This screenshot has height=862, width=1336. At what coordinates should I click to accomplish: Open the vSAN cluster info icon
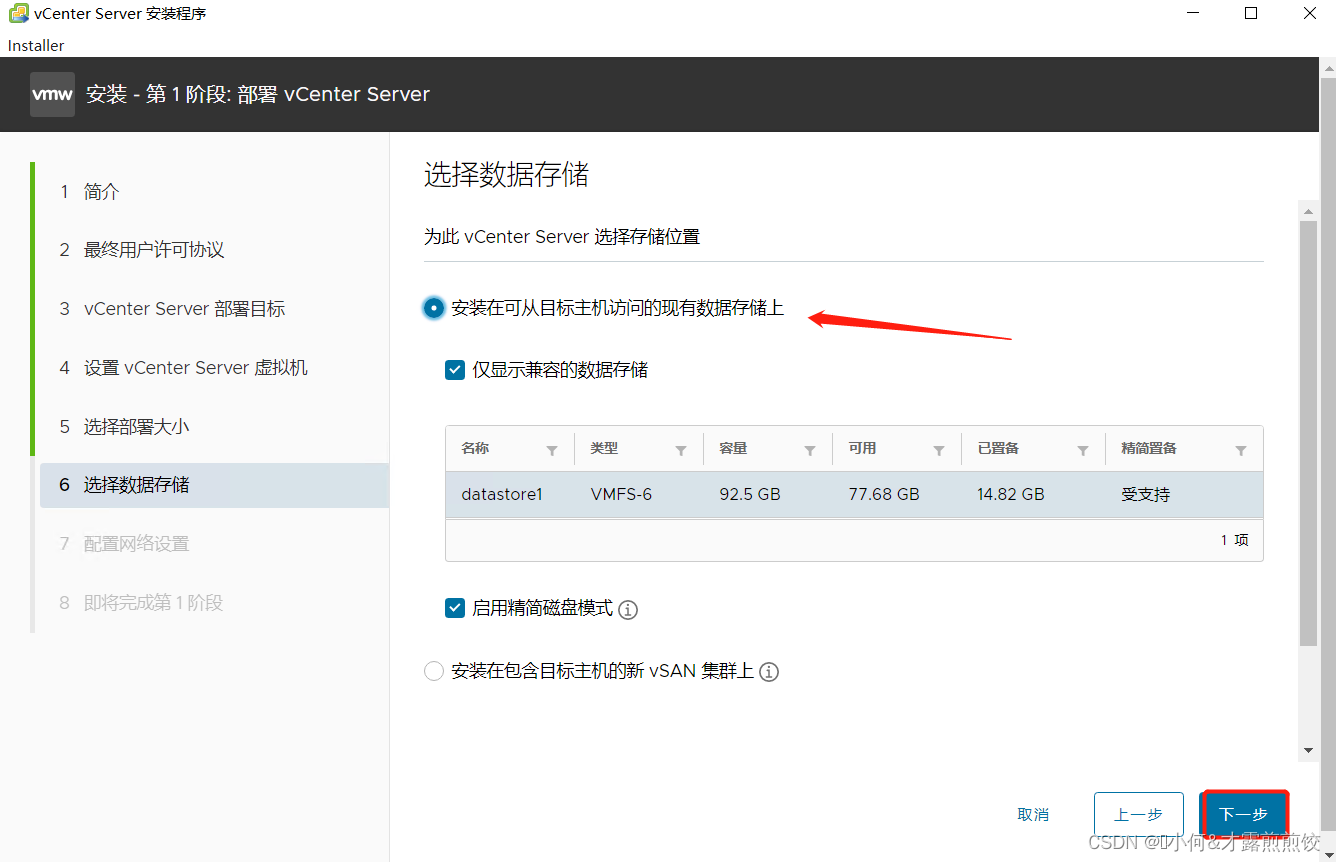[769, 672]
